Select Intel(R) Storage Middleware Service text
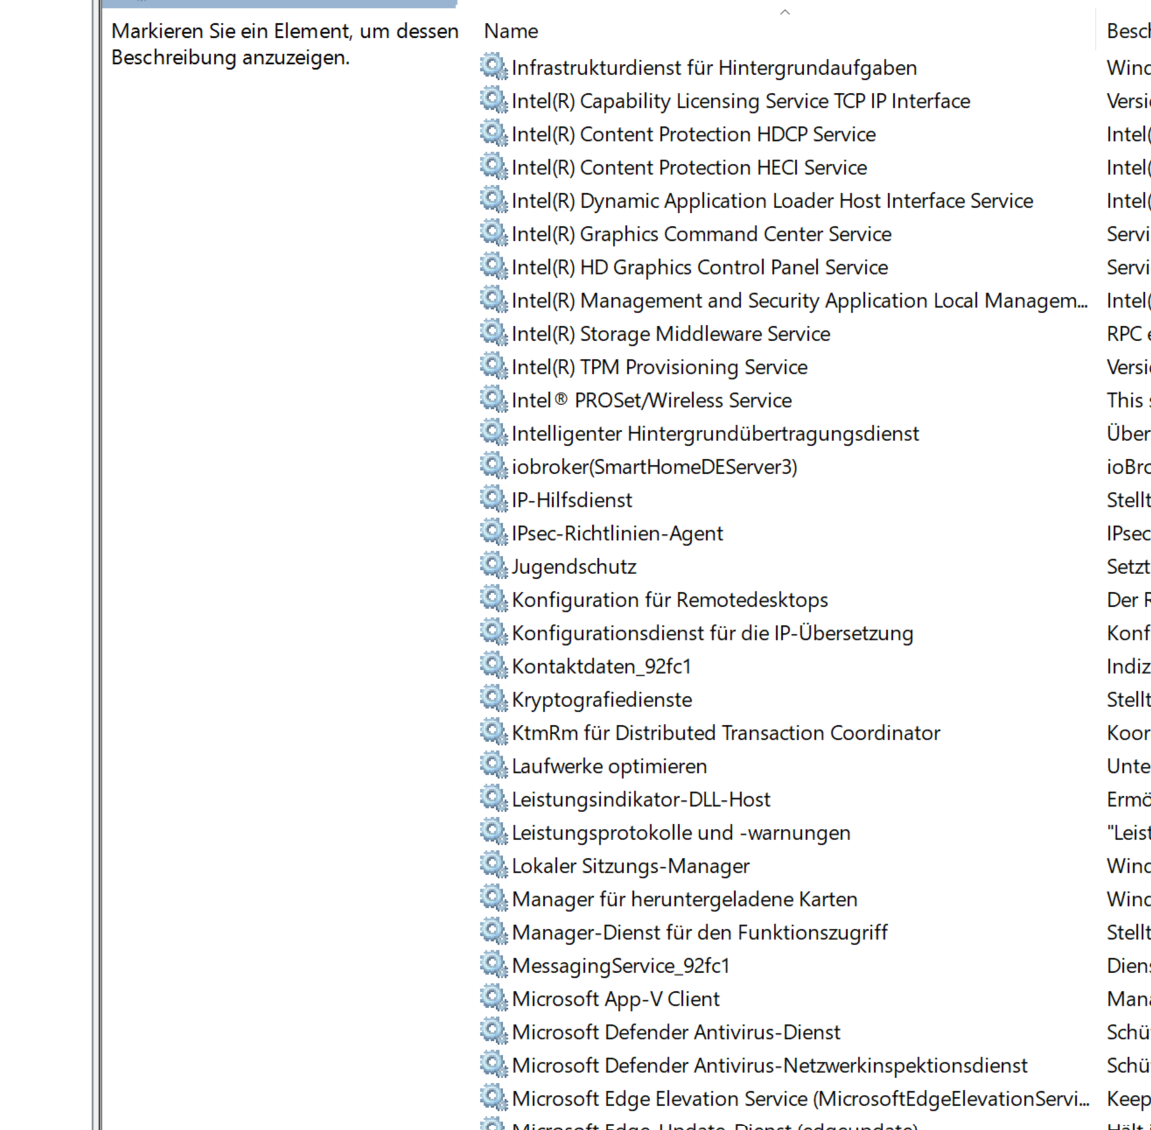1151x1130 pixels. (x=671, y=333)
